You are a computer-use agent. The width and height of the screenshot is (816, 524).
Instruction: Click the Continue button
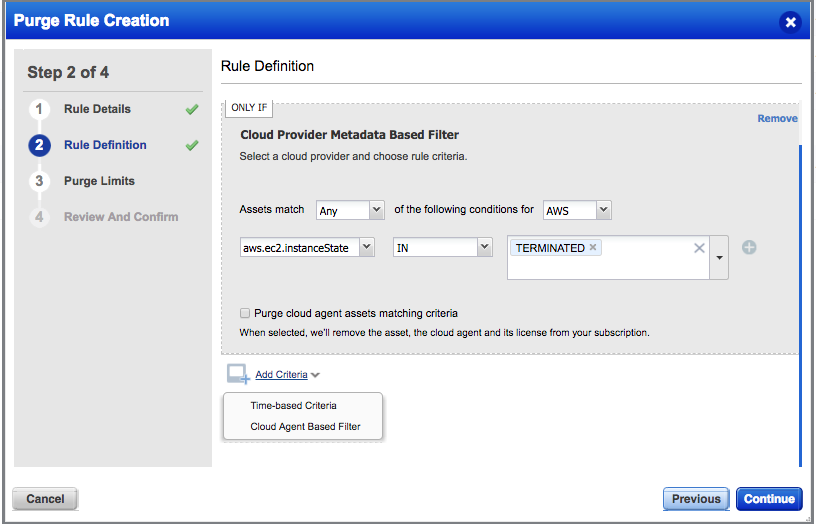coord(769,499)
